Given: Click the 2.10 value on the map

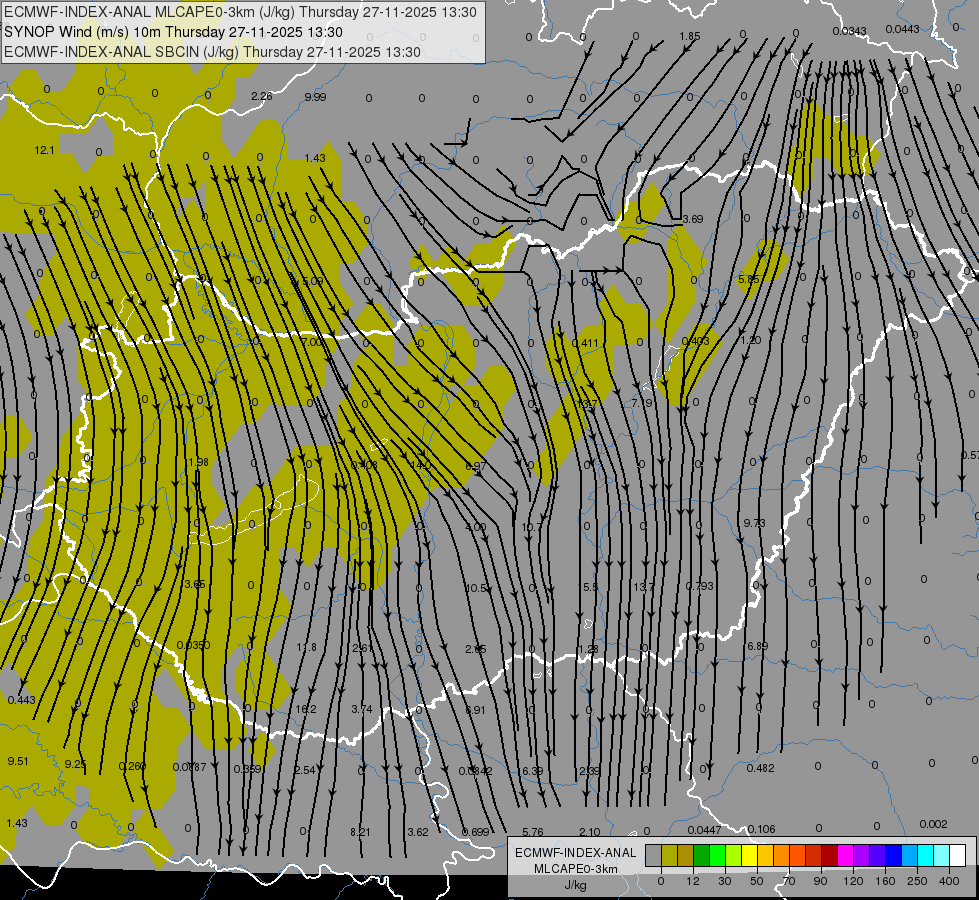Looking at the screenshot, I should 589,832.
